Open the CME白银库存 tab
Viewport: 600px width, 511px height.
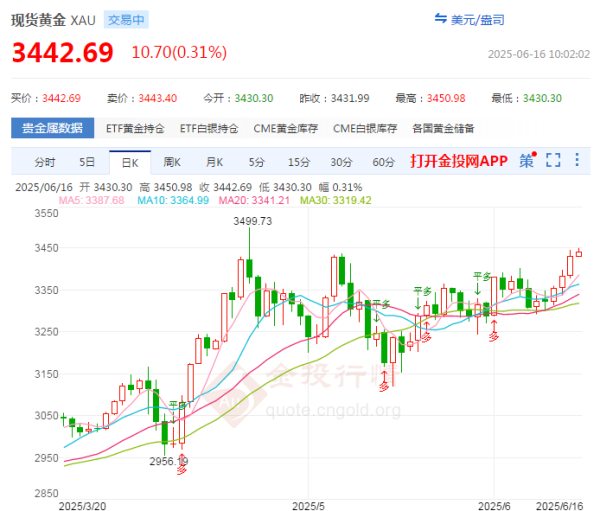[x=365, y=129]
